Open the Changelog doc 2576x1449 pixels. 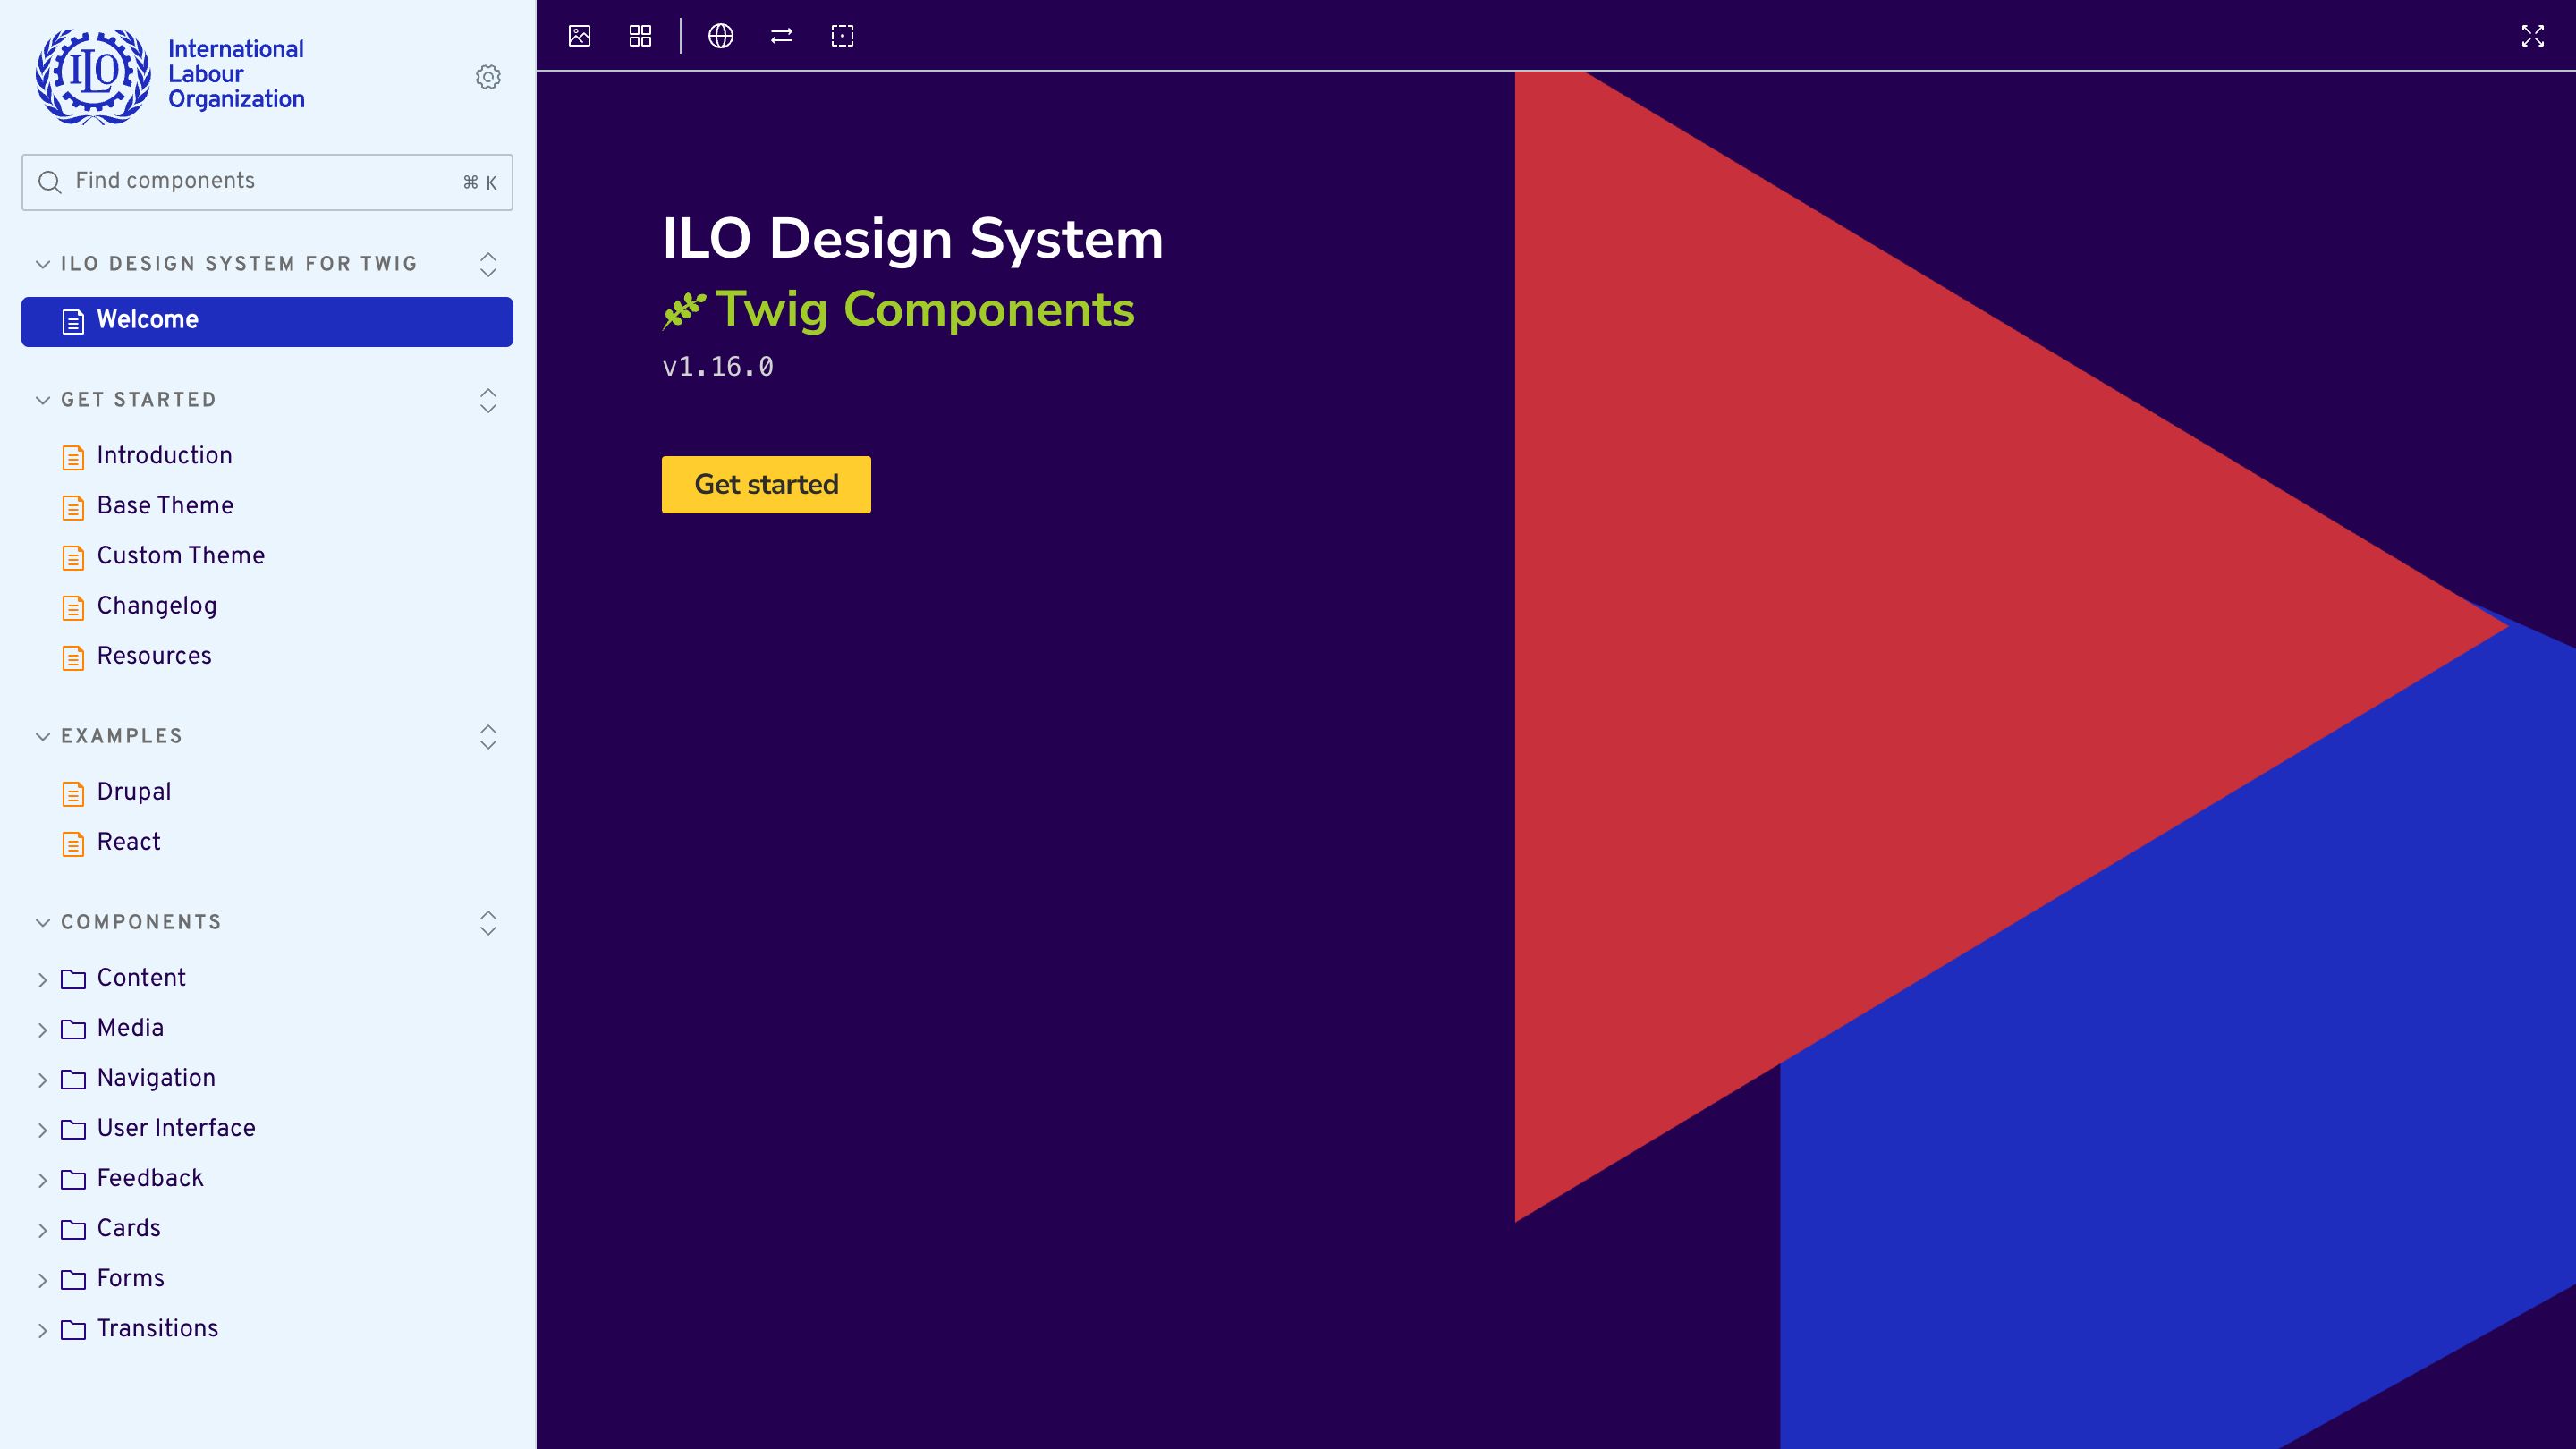(267, 606)
